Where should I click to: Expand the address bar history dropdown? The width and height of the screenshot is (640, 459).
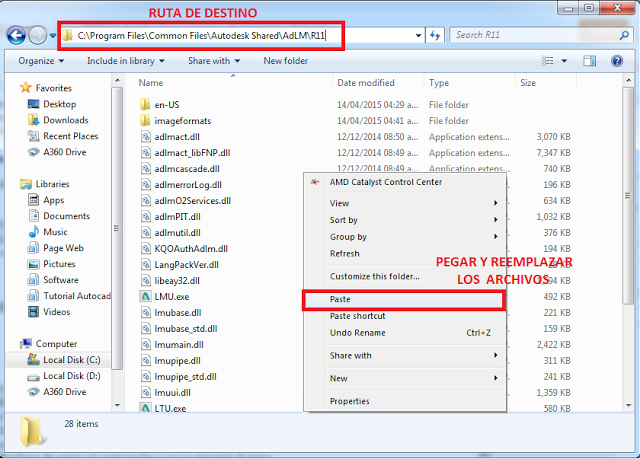(418, 35)
